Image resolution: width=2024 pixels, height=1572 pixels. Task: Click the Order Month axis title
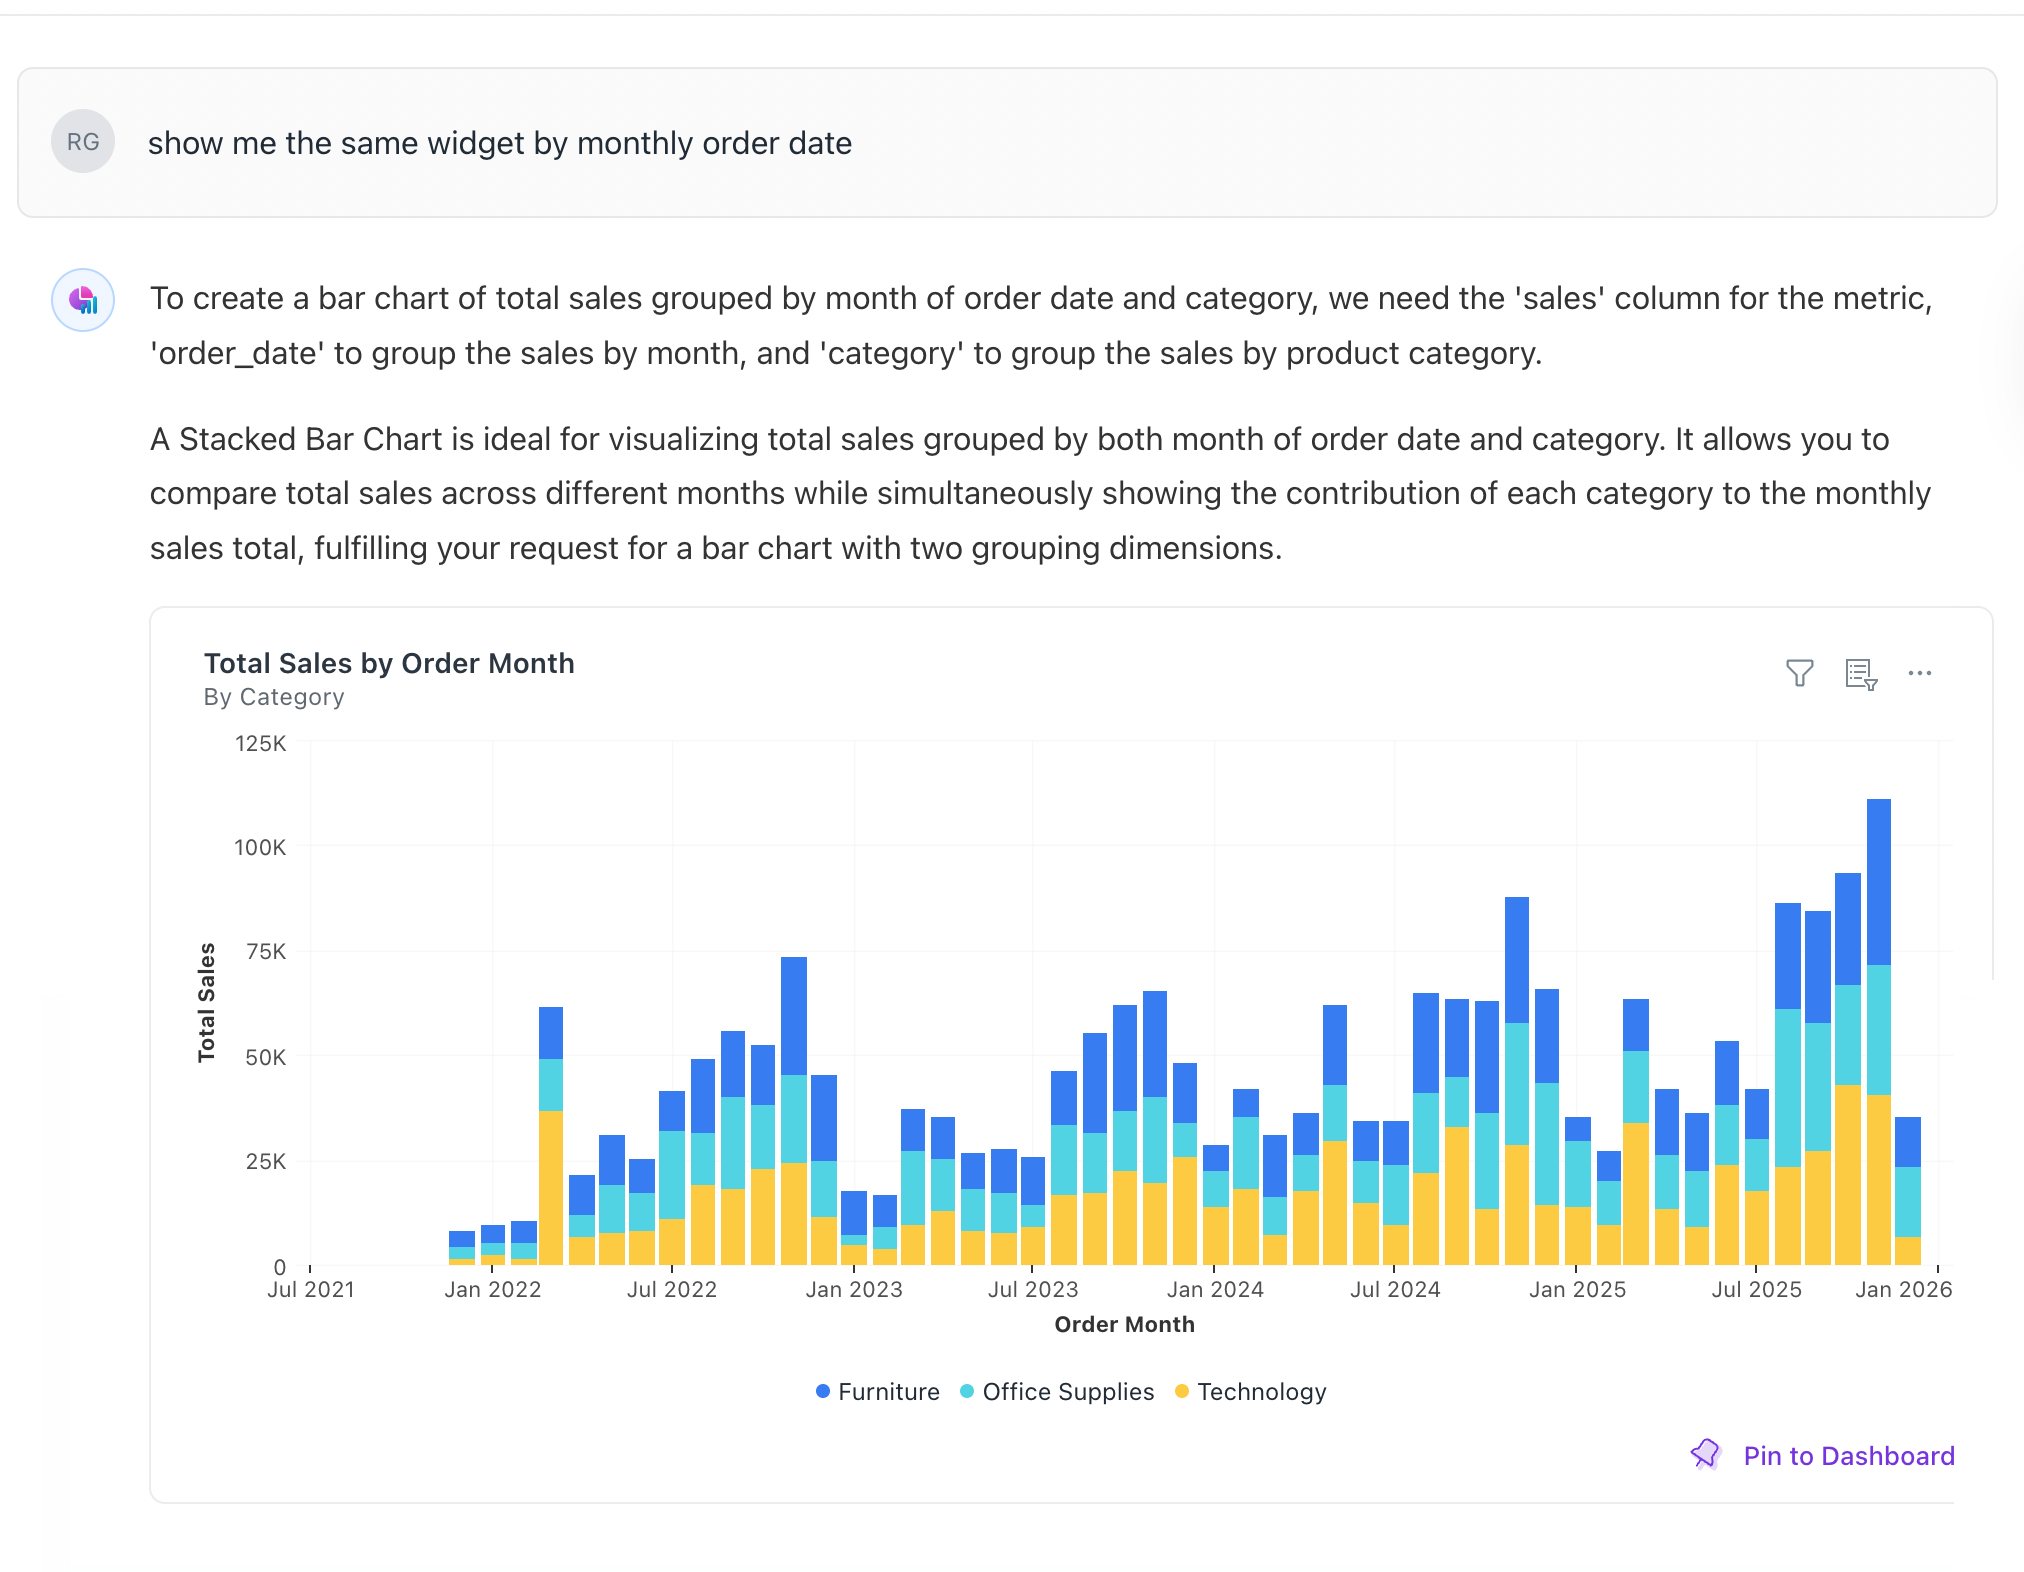pos(1124,1324)
